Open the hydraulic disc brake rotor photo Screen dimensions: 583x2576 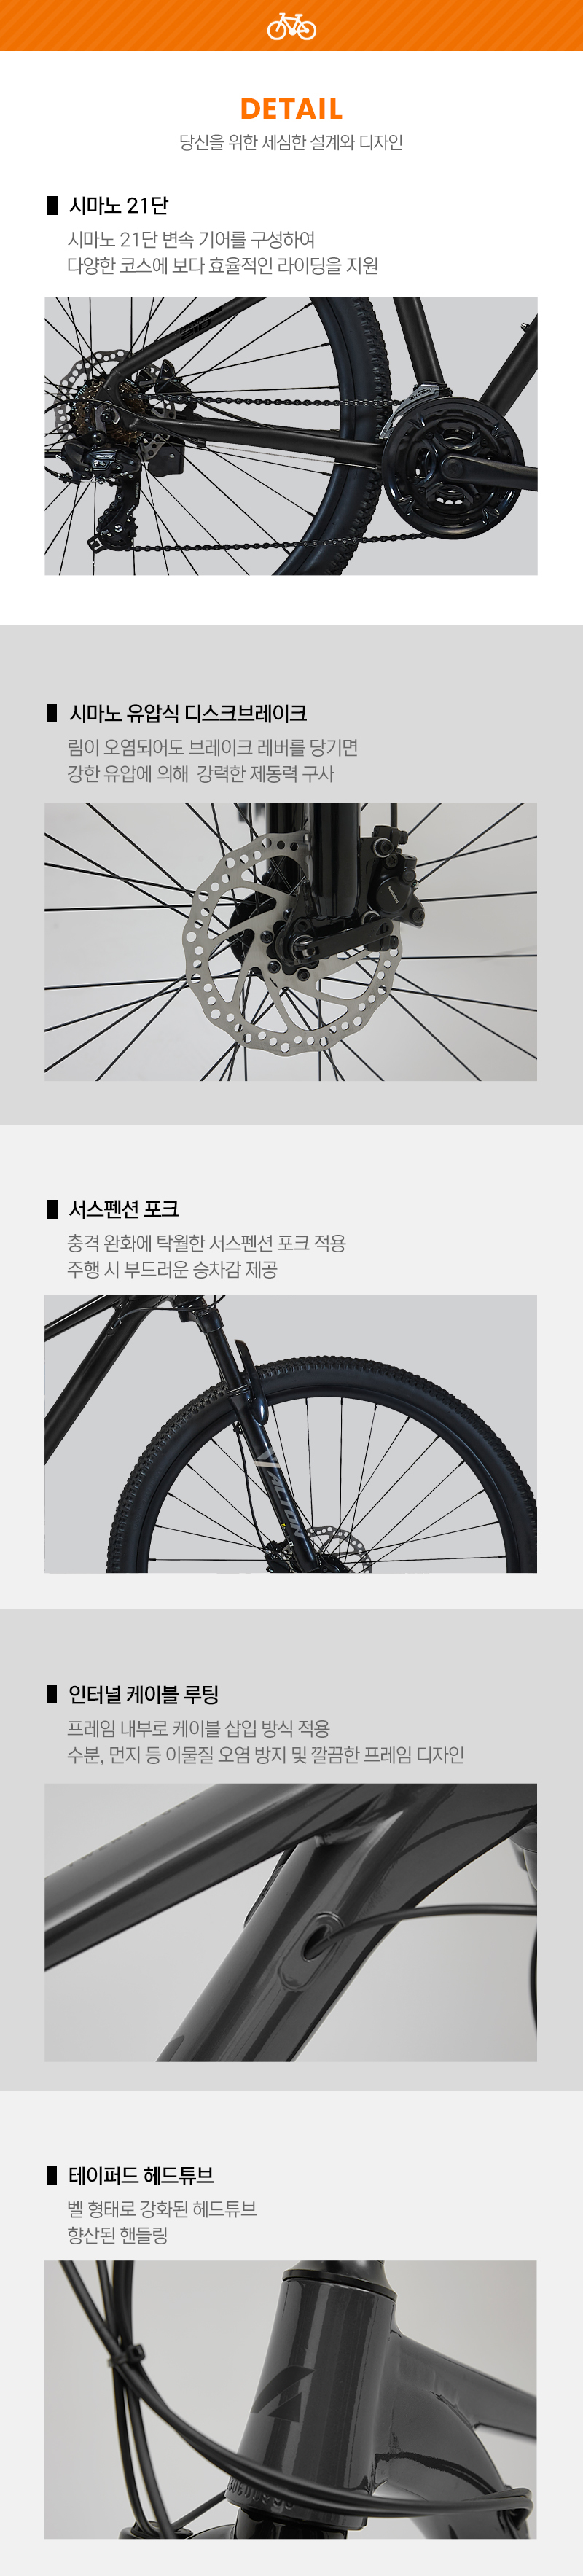tap(291, 942)
